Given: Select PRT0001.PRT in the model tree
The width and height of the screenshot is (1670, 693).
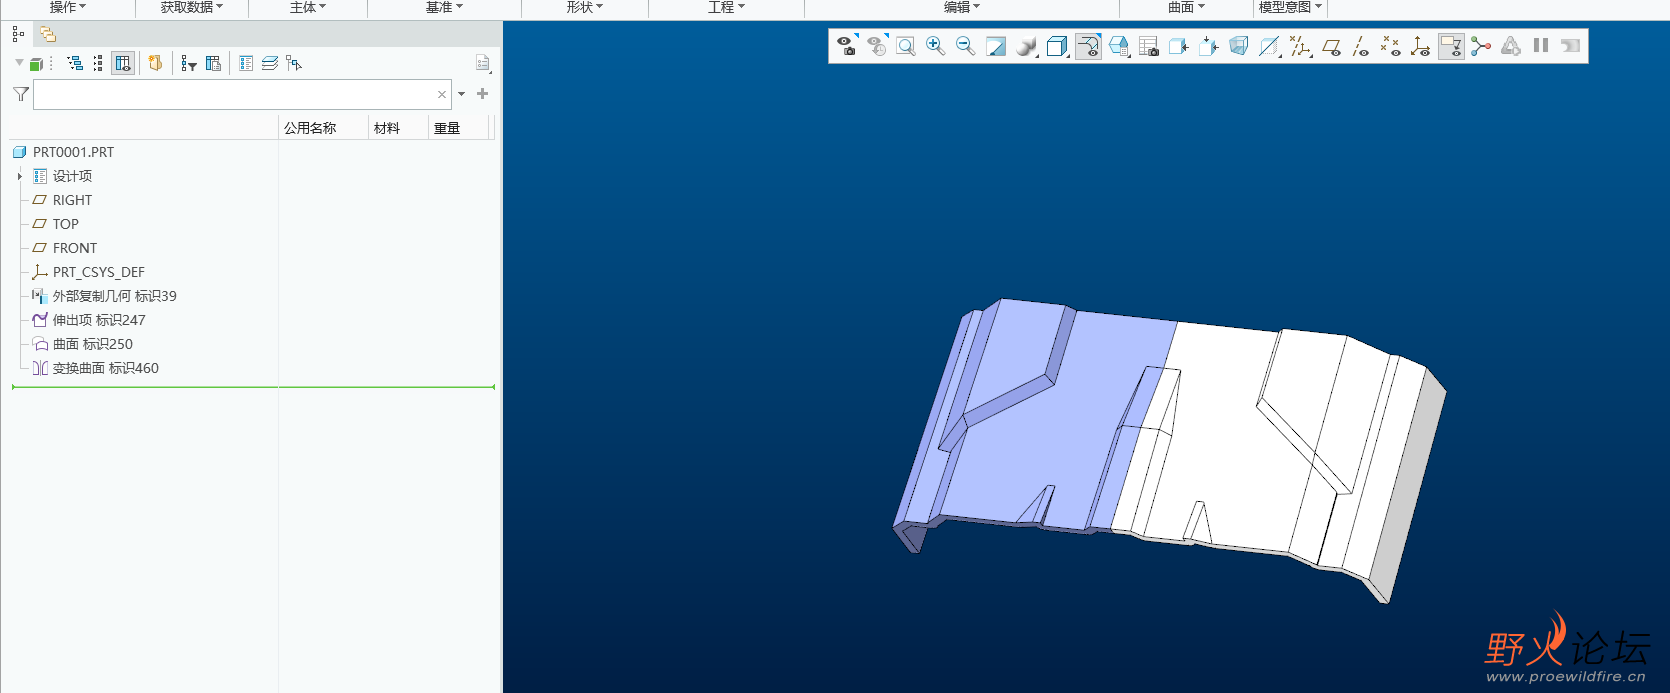Looking at the screenshot, I should click(73, 152).
